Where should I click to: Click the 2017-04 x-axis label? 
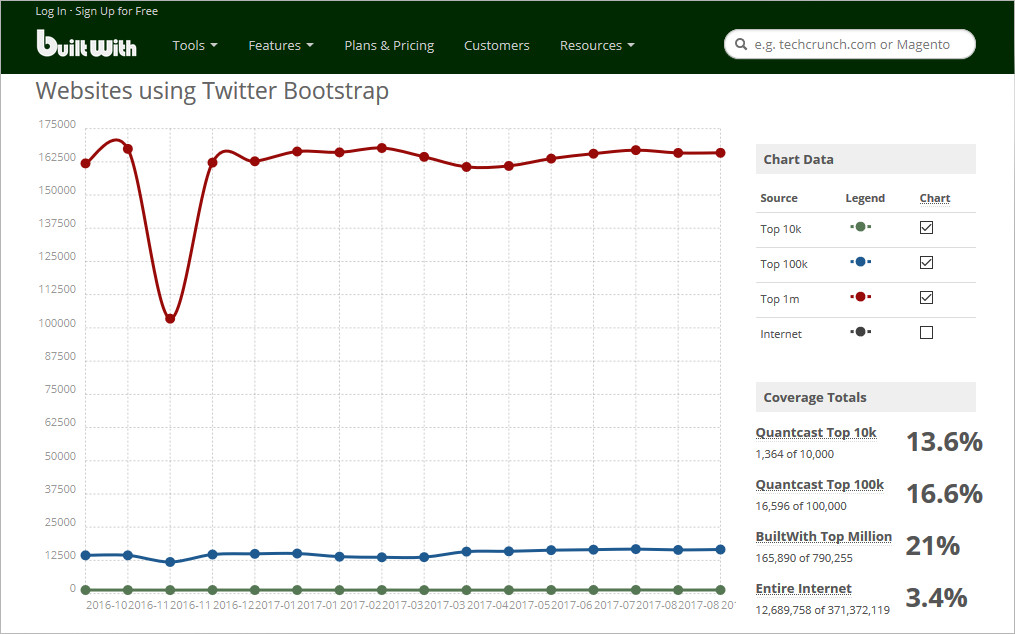[488, 605]
